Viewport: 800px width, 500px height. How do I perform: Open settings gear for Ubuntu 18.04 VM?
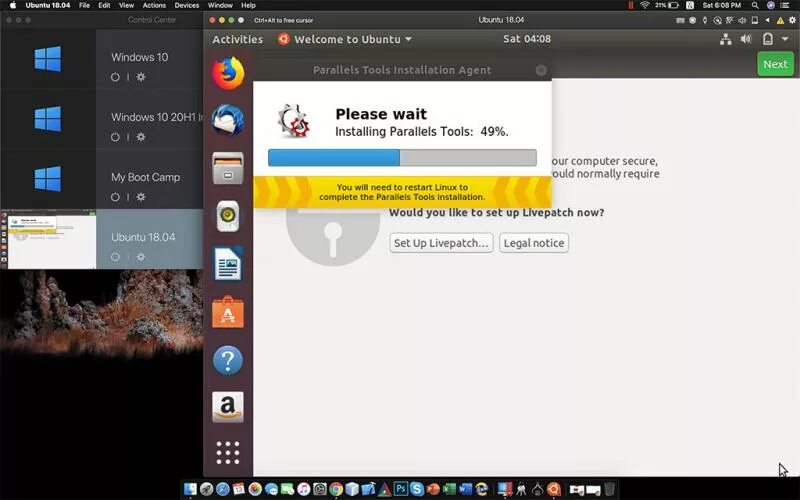point(141,257)
